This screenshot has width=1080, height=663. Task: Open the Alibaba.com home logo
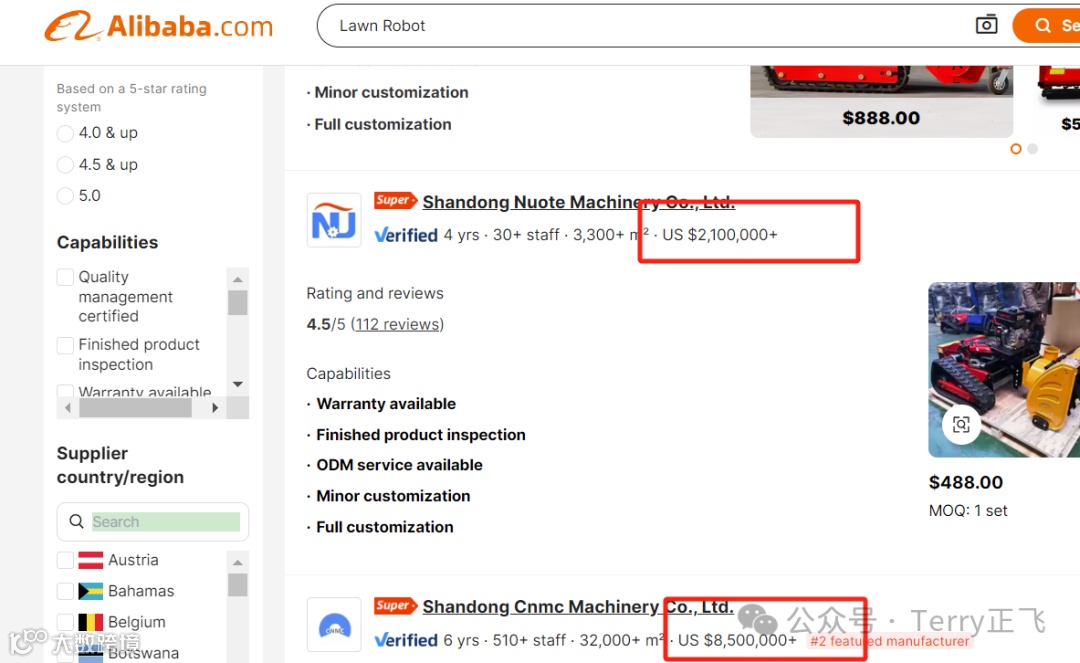coord(158,26)
